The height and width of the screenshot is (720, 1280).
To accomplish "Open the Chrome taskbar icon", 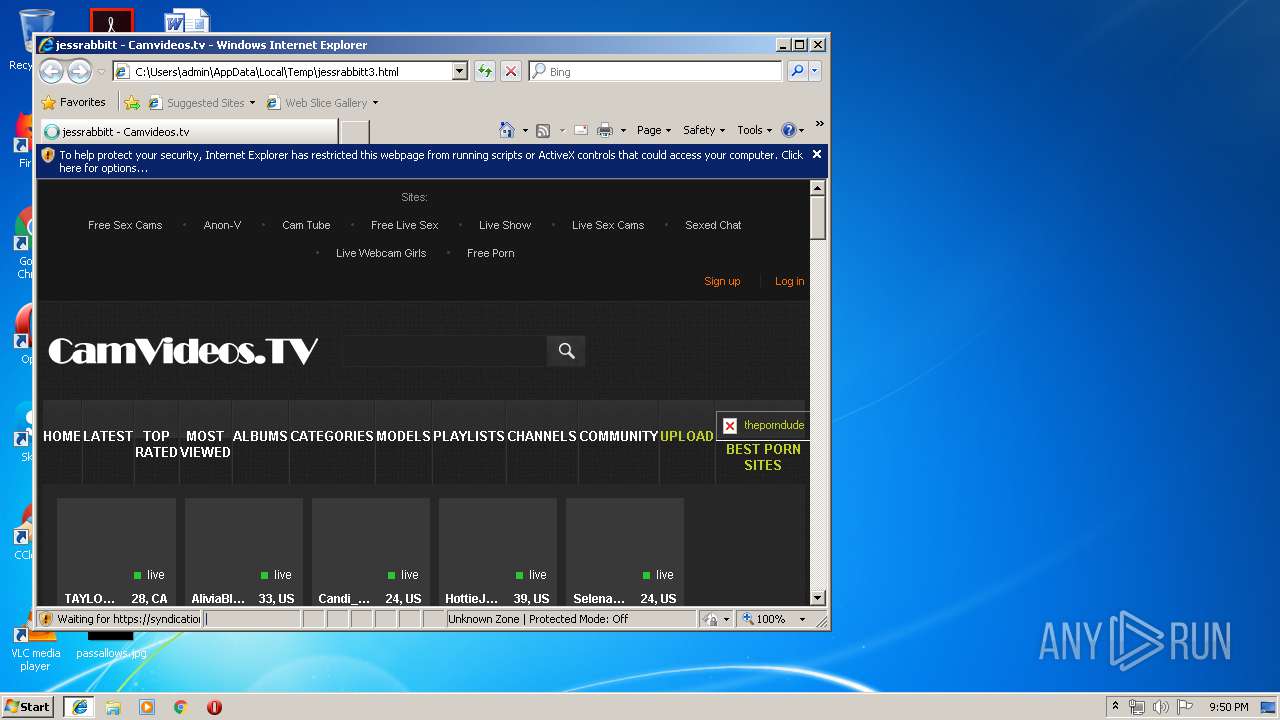I will (x=181, y=707).
